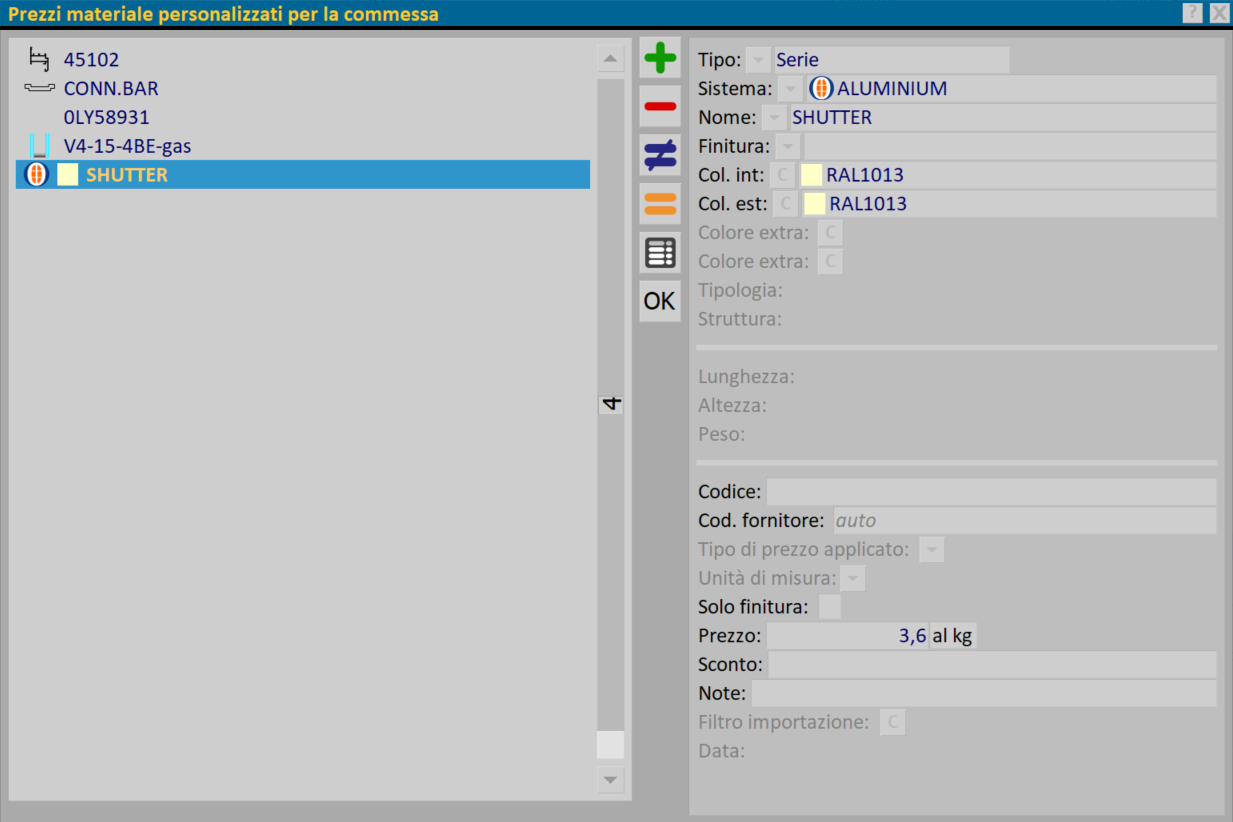Click the Prezzo value field

pos(846,636)
